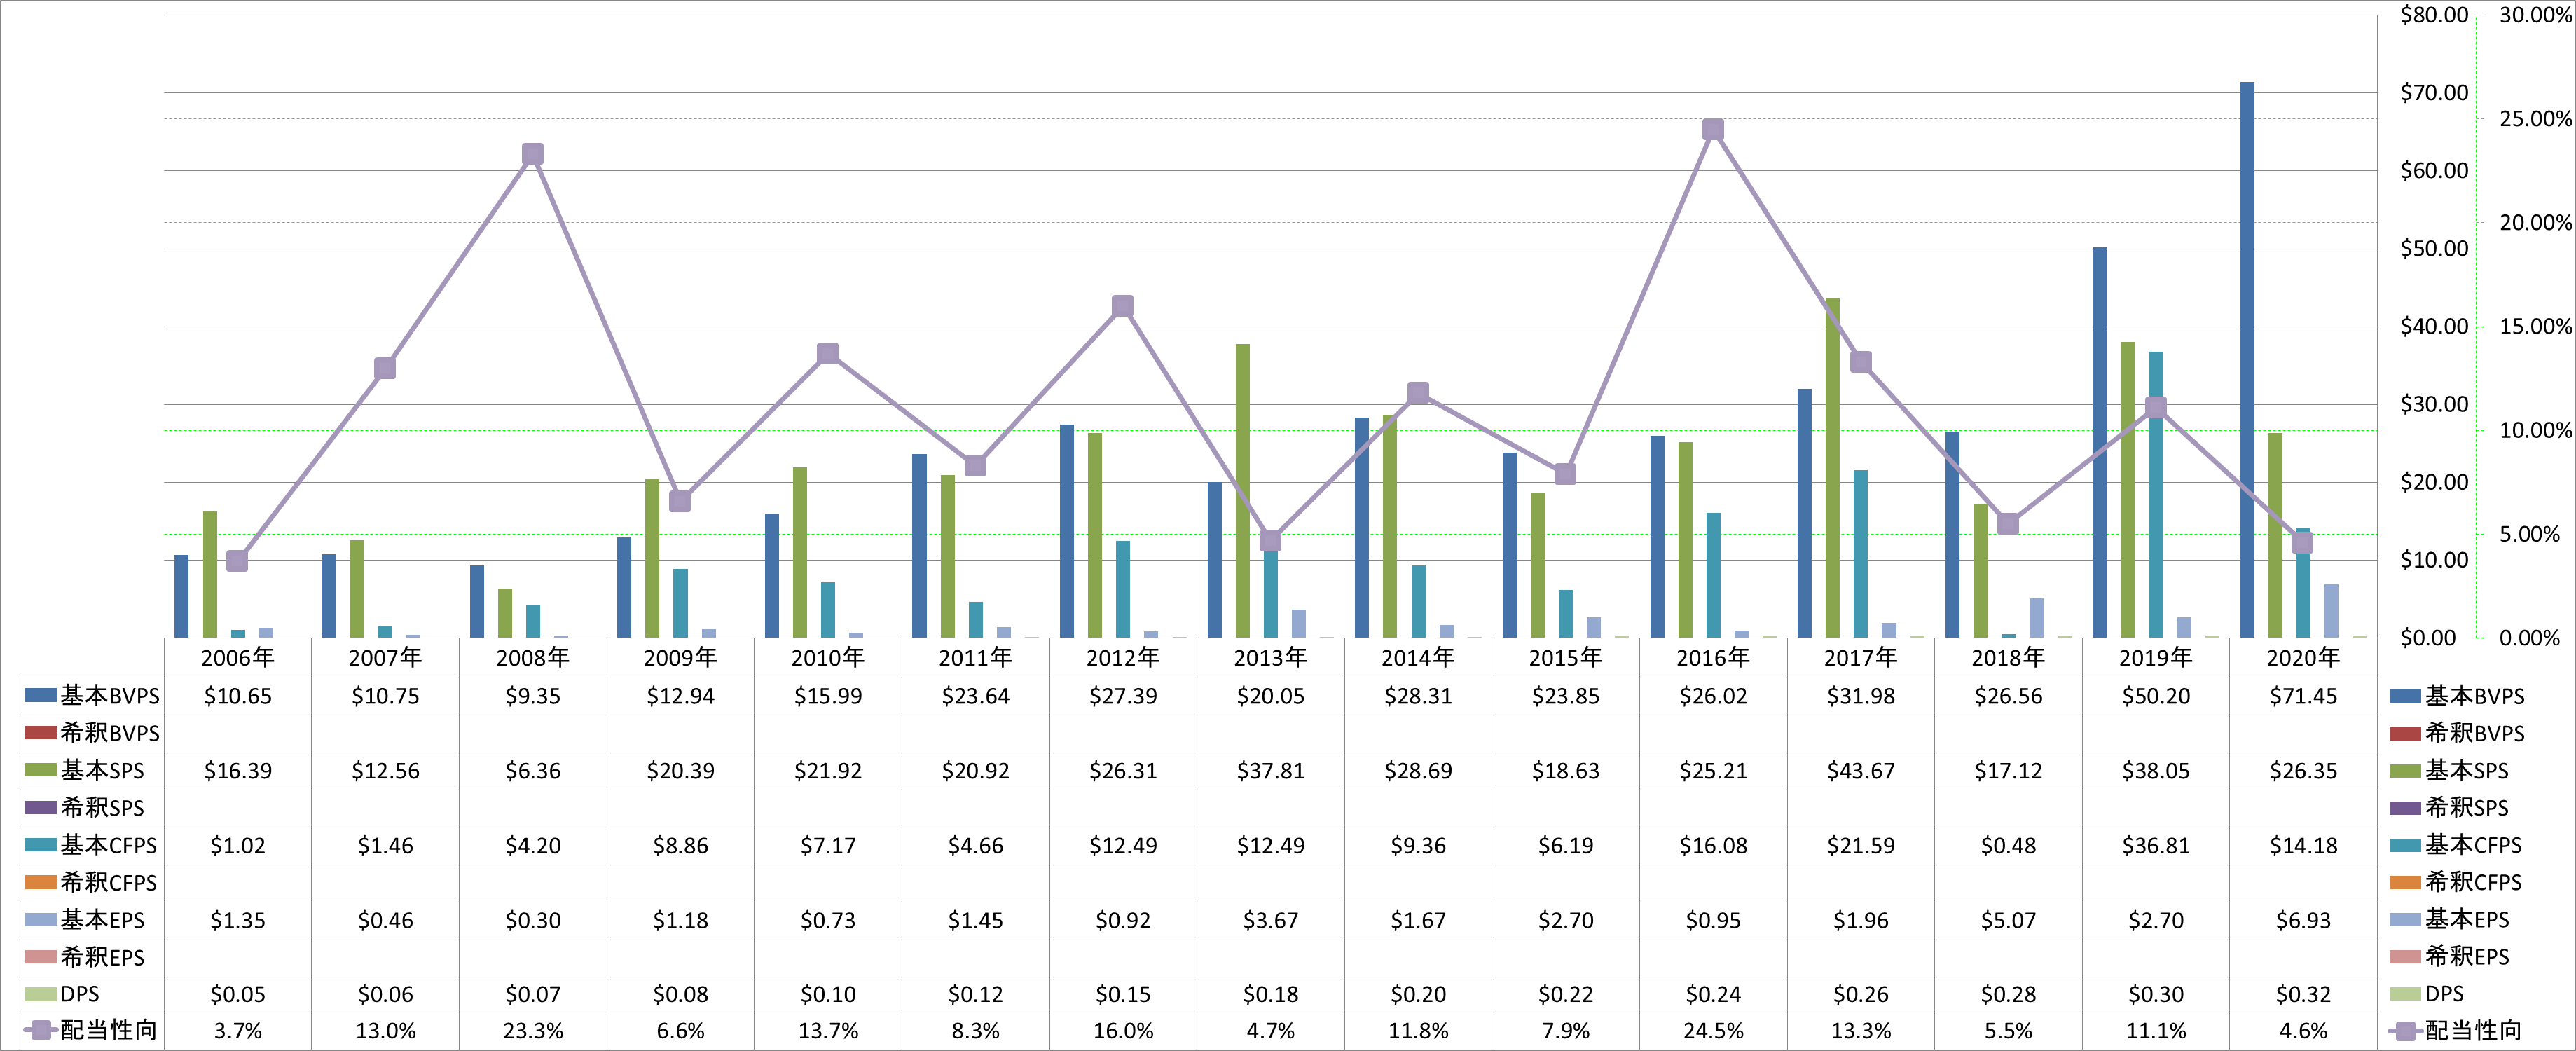Click the 希釈EPS pink swatch in the left legend
2576x1051 pixels.
(40, 957)
